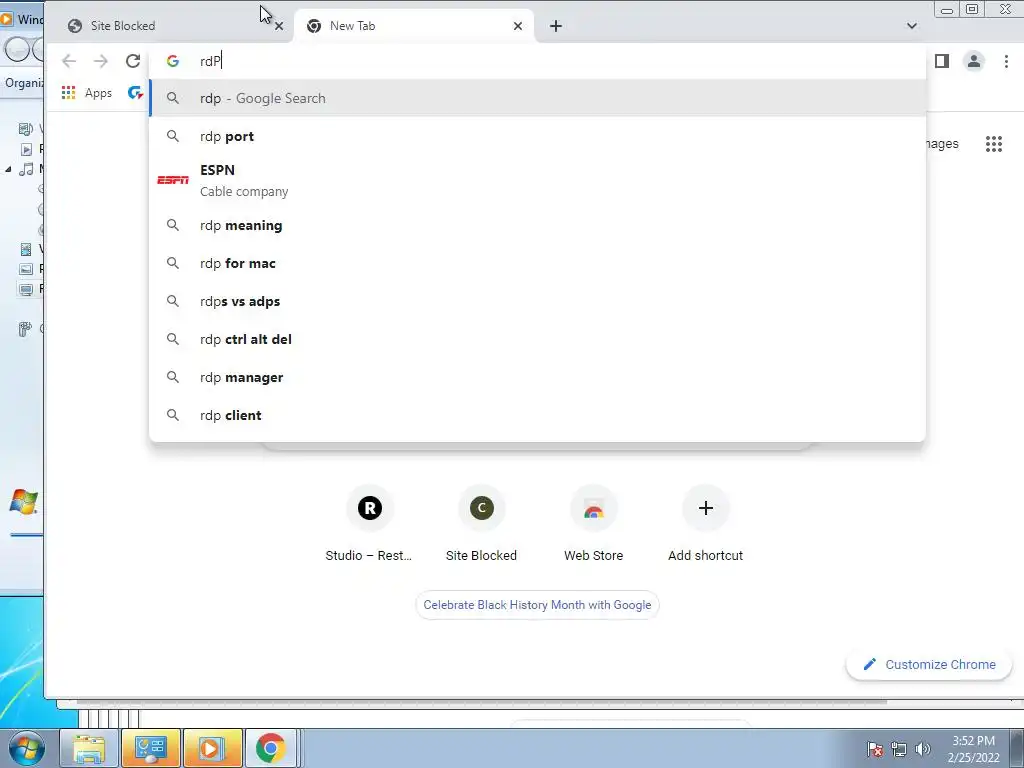Screen dimensions: 1024x768
Task: Click the Action Center flag tray icon
Action: [876, 749]
